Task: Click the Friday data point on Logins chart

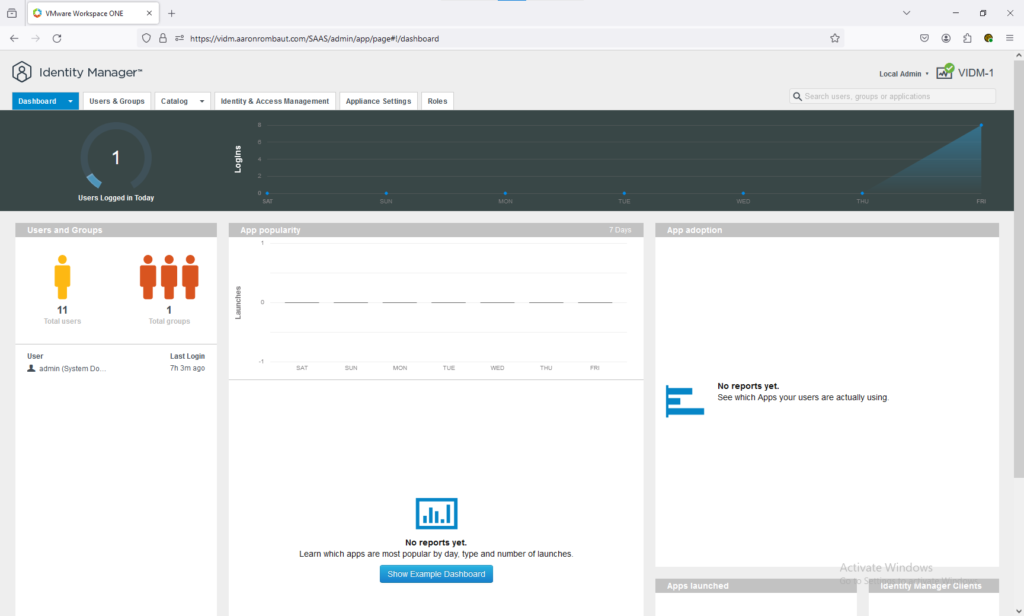Action: coord(981,126)
